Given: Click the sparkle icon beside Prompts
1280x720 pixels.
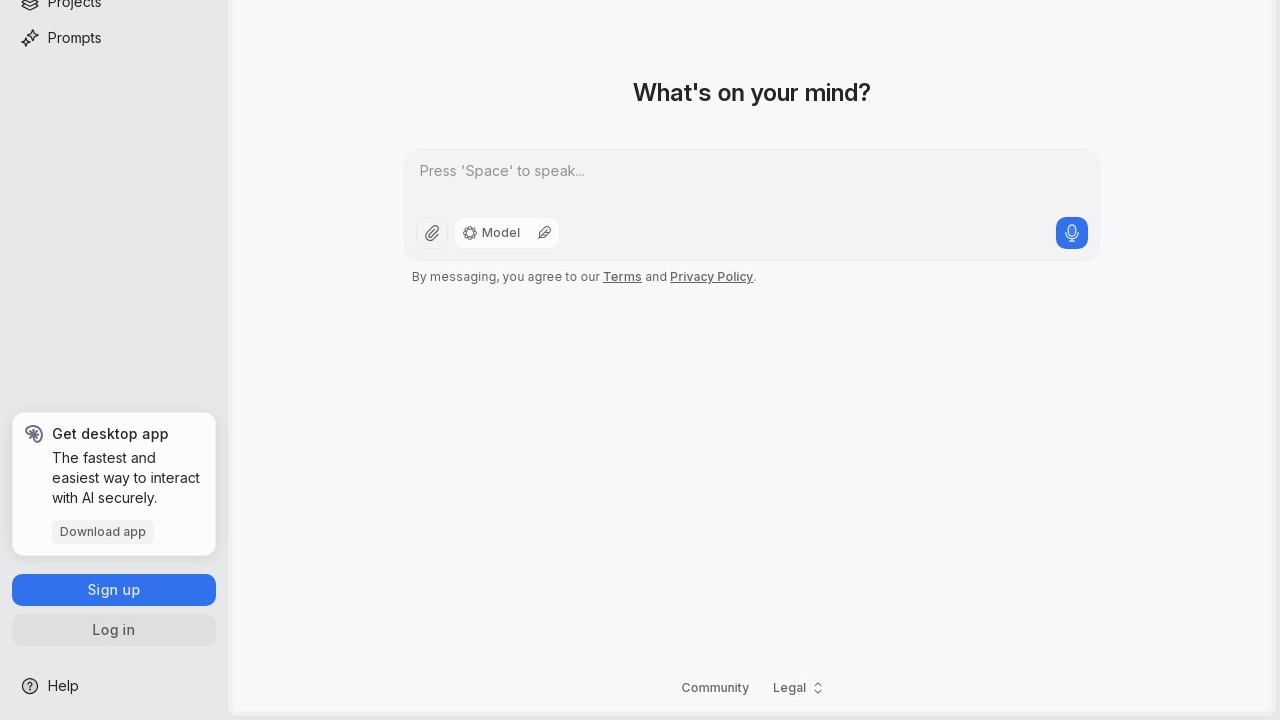Looking at the screenshot, I should [30, 38].
